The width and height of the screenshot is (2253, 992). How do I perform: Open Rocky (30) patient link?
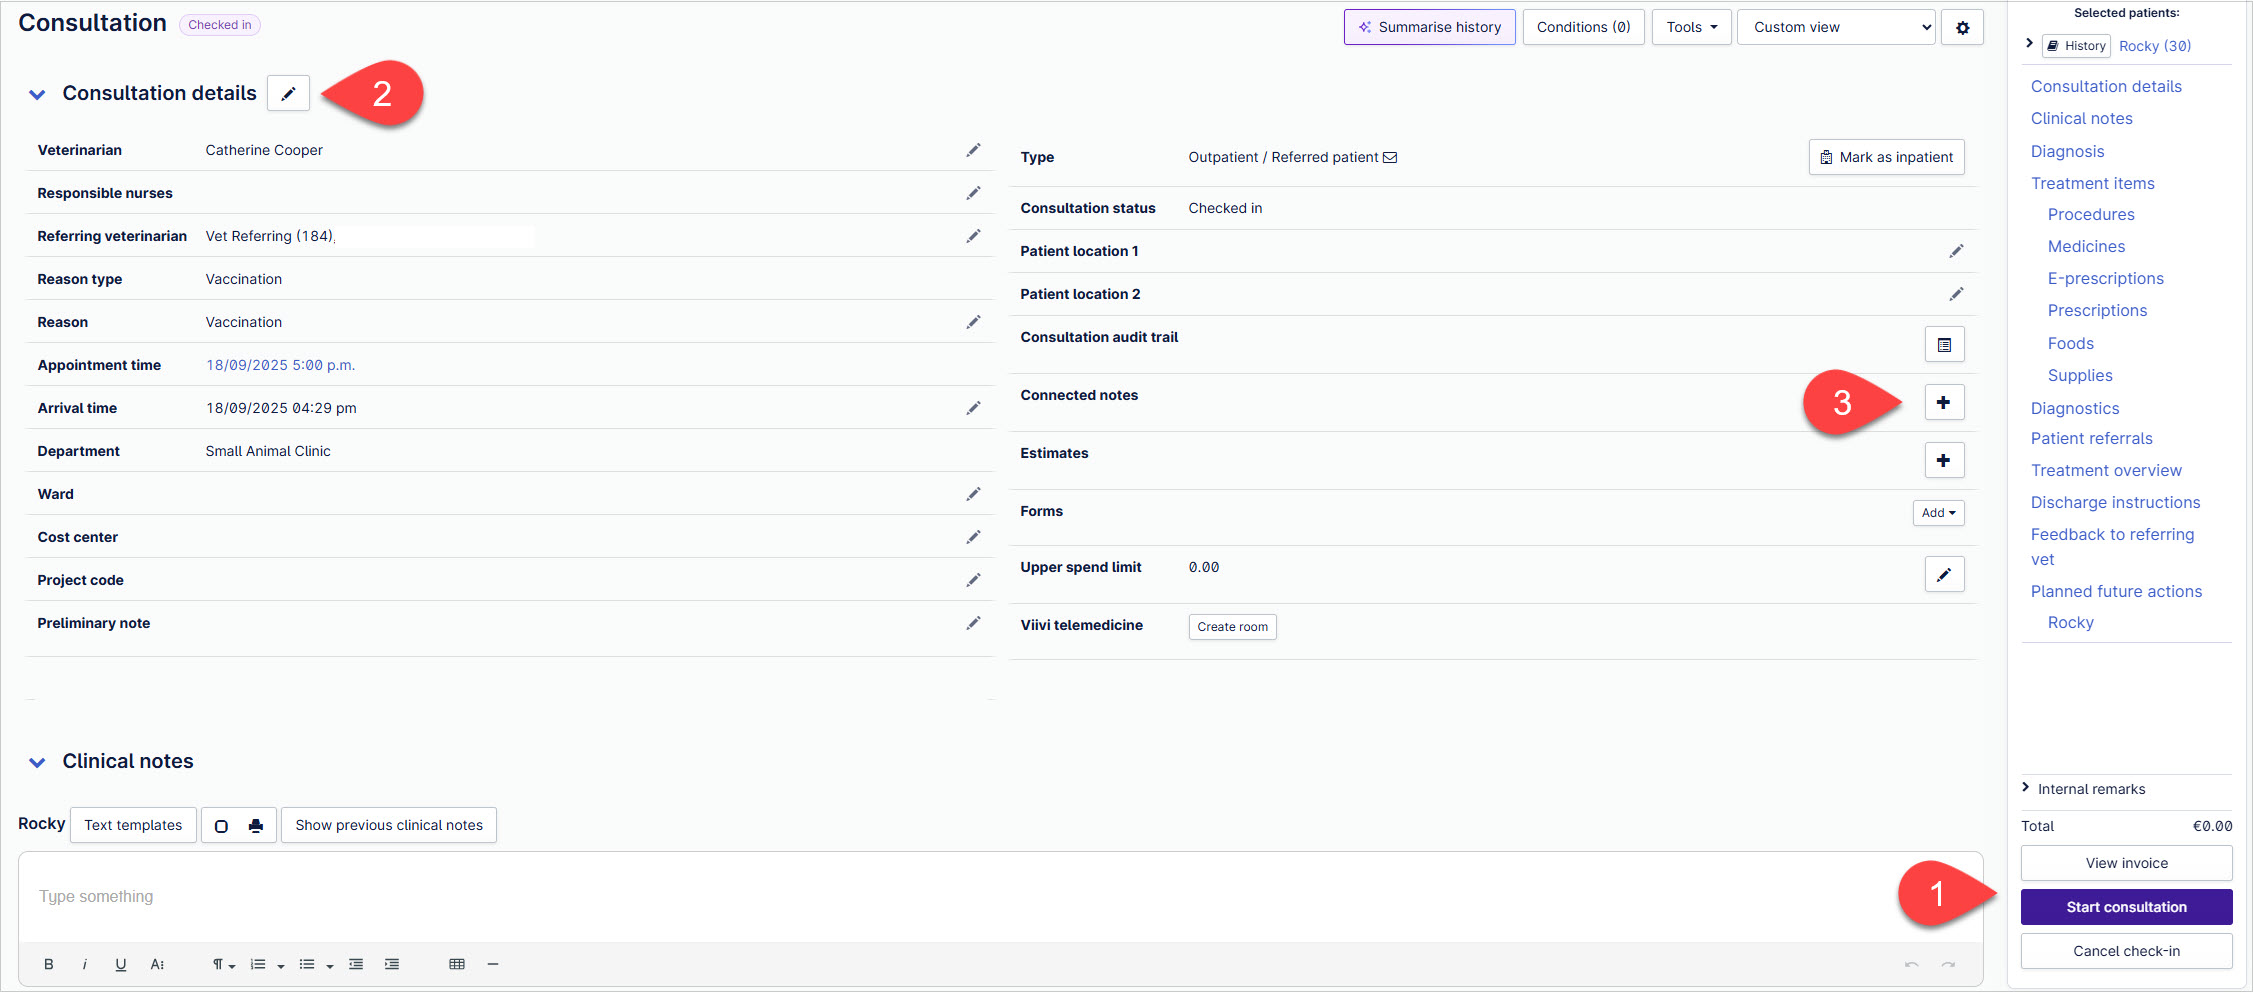pos(2154,46)
